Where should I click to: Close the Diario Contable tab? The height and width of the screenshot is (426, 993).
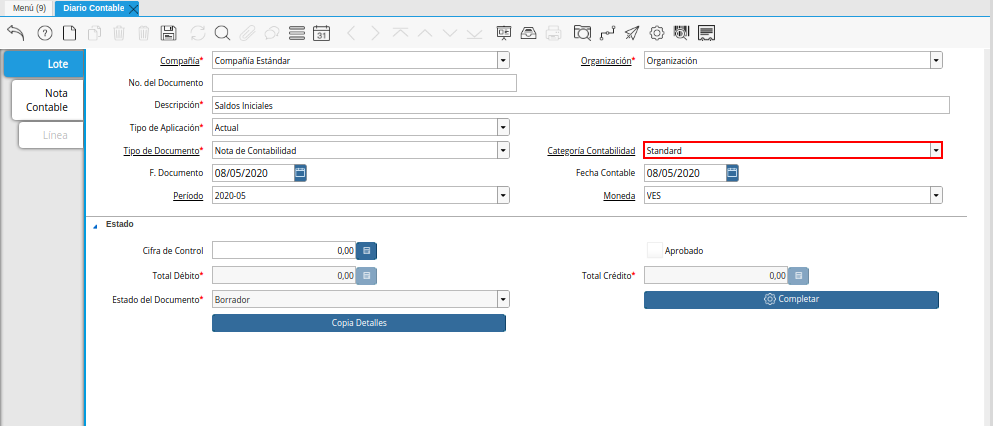(x=132, y=9)
